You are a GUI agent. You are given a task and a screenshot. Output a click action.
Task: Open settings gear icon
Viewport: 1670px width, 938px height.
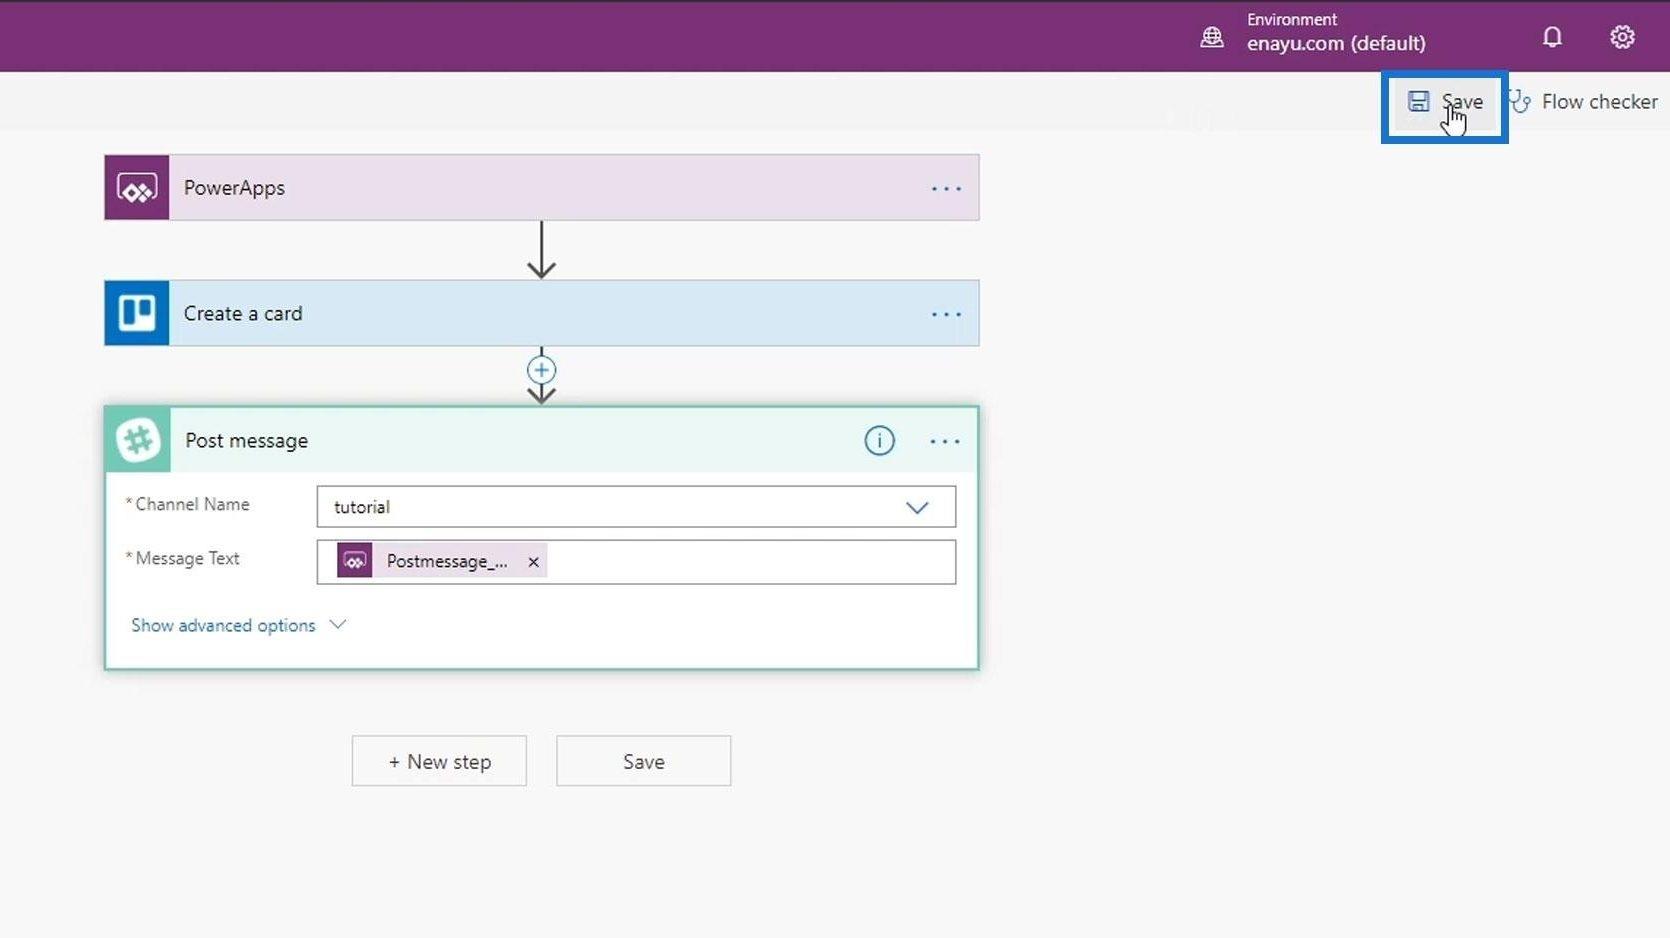(1622, 37)
